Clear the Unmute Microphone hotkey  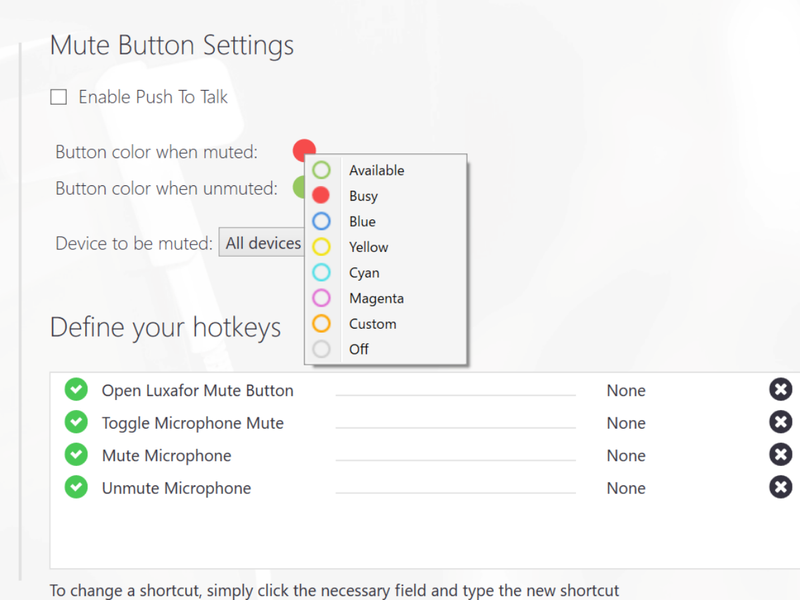(x=781, y=488)
